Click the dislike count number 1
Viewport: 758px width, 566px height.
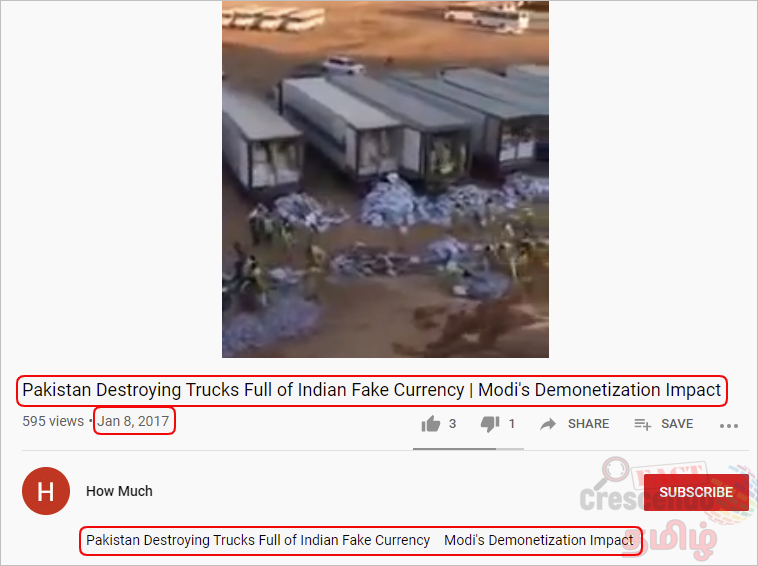coord(511,424)
